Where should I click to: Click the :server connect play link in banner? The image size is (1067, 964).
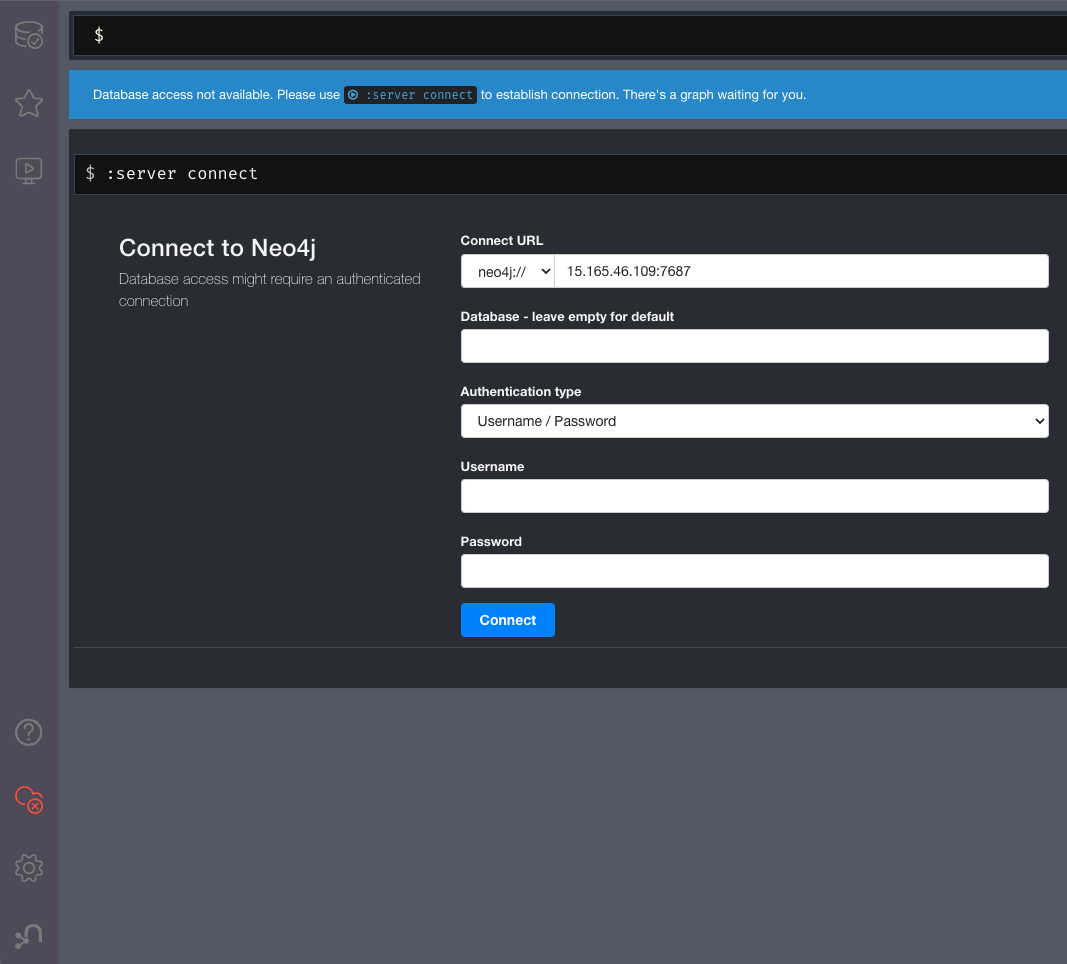click(410, 95)
